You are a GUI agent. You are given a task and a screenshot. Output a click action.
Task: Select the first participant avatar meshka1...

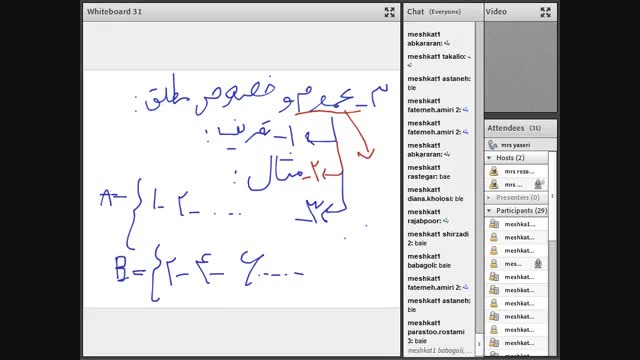pos(494,224)
